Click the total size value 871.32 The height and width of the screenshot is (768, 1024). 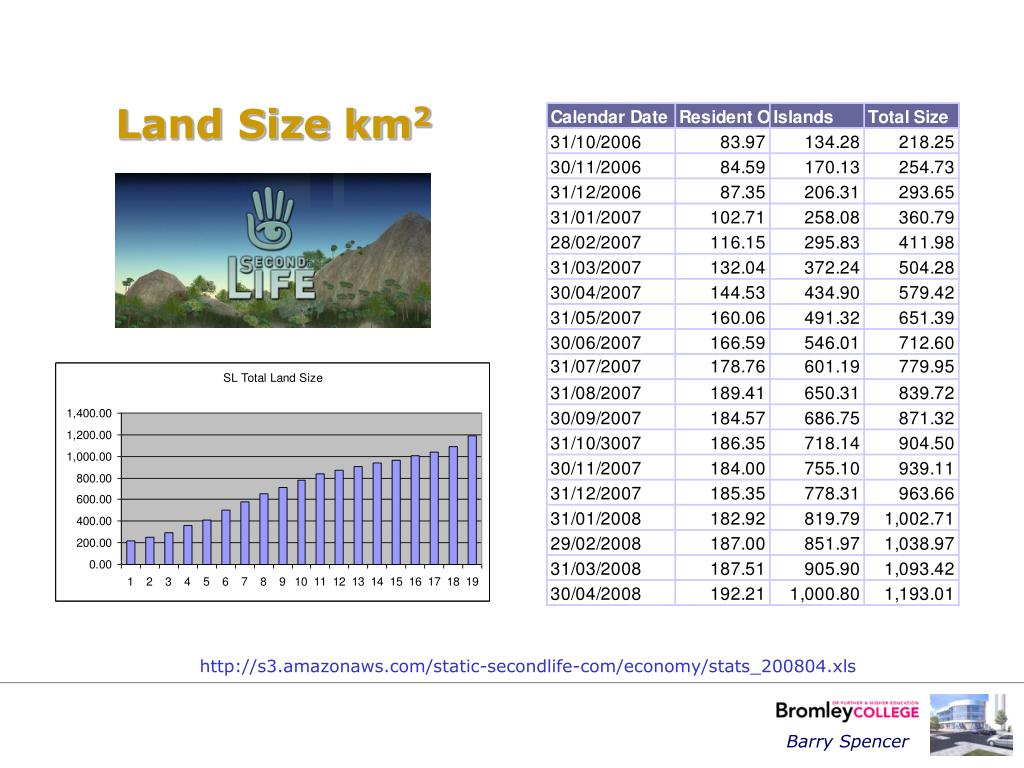click(x=926, y=418)
